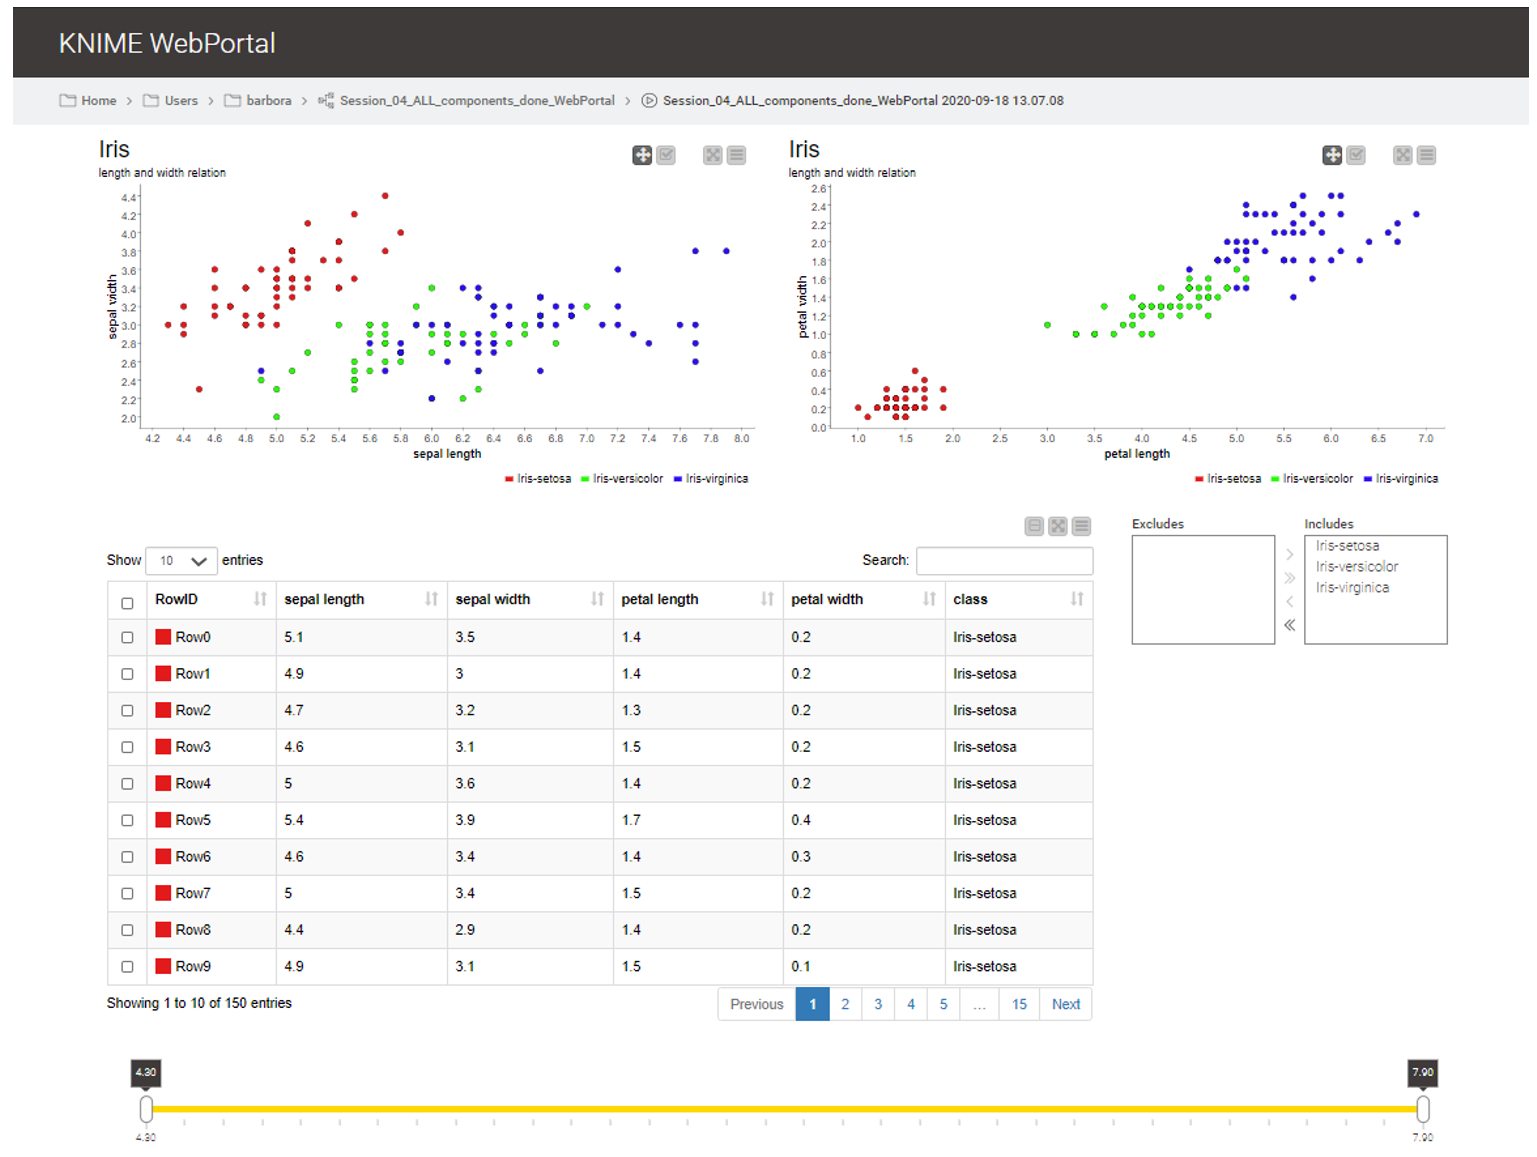Click the single left-arrow exclude button
Viewport: 1537px width, 1157px height.
(x=1290, y=601)
